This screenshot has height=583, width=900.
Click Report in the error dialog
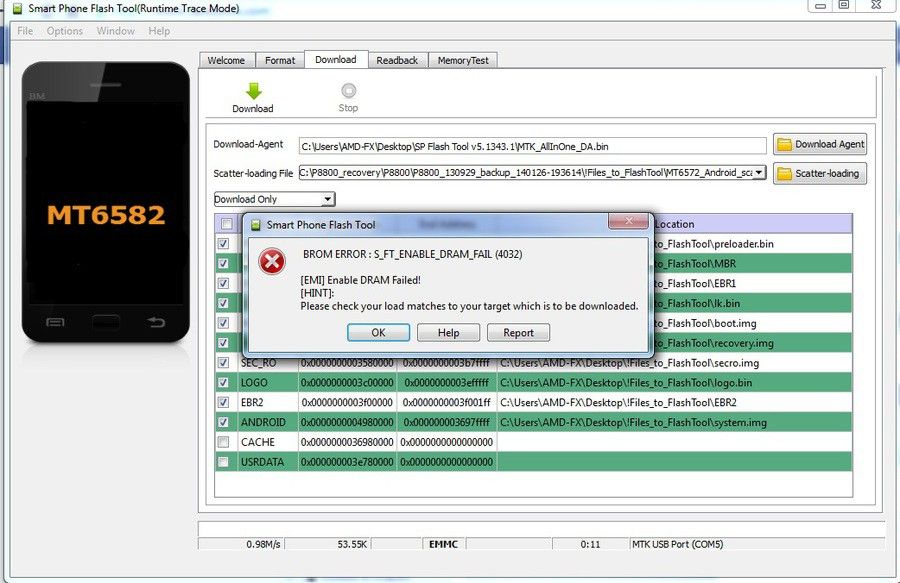point(518,333)
